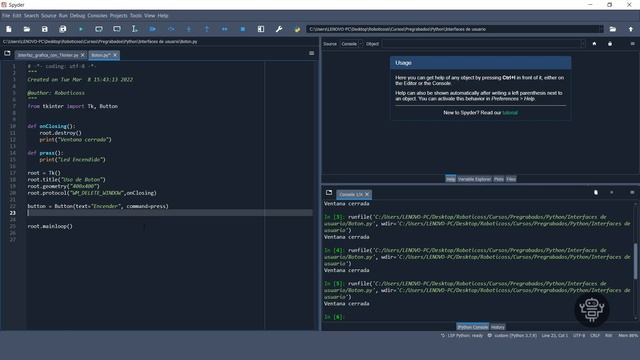Go to parent directory with the up arrow
Screen dimensions: 640x360
[631, 29]
